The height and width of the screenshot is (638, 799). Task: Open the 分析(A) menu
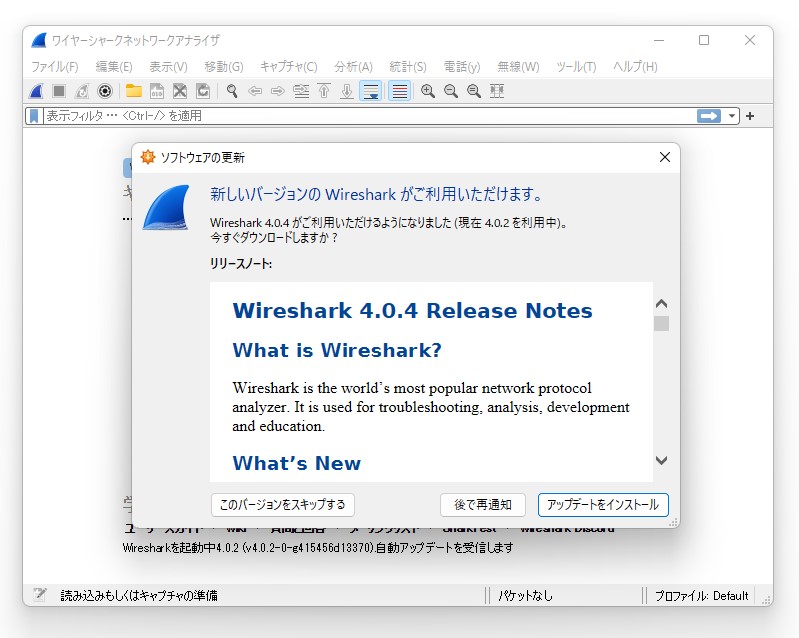point(354,67)
